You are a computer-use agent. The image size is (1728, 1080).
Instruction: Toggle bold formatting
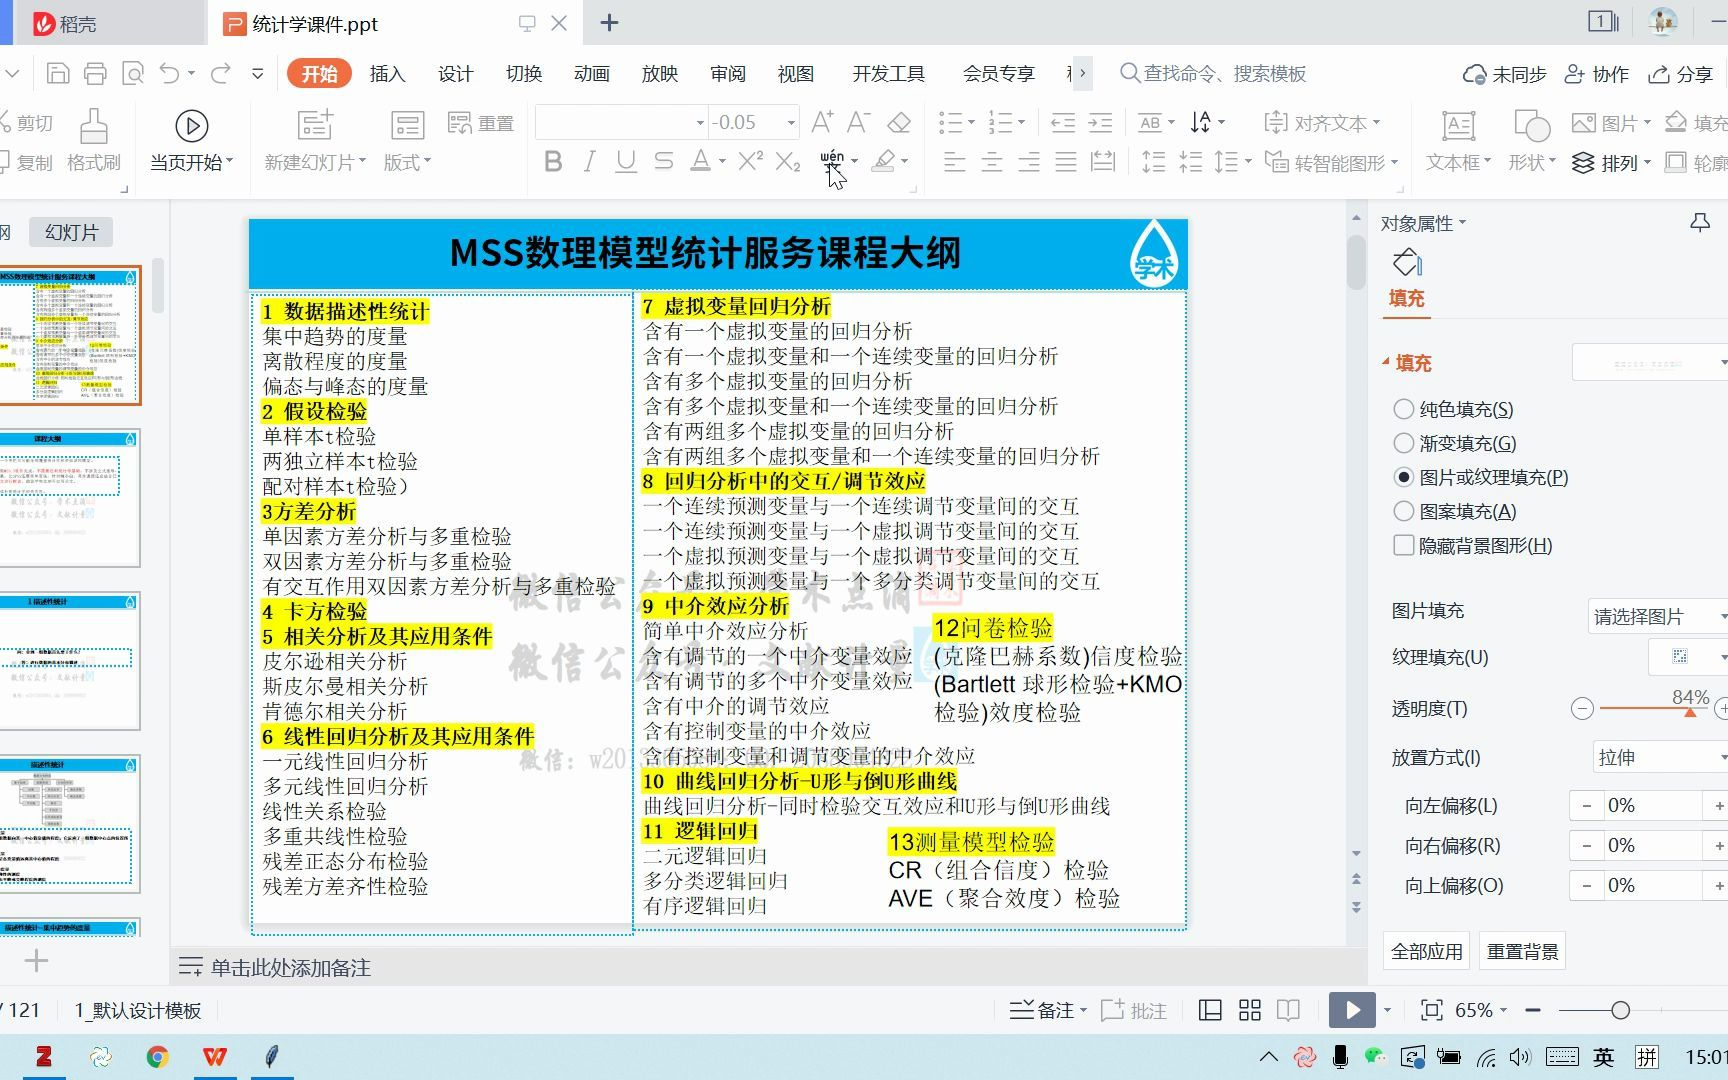[x=552, y=161]
